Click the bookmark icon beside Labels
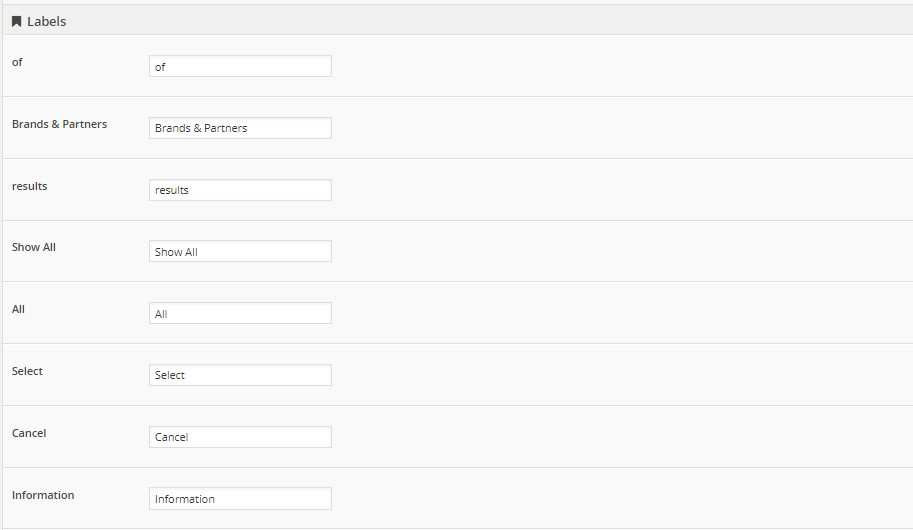Screen dimensions: 913x530 tap(17, 21)
